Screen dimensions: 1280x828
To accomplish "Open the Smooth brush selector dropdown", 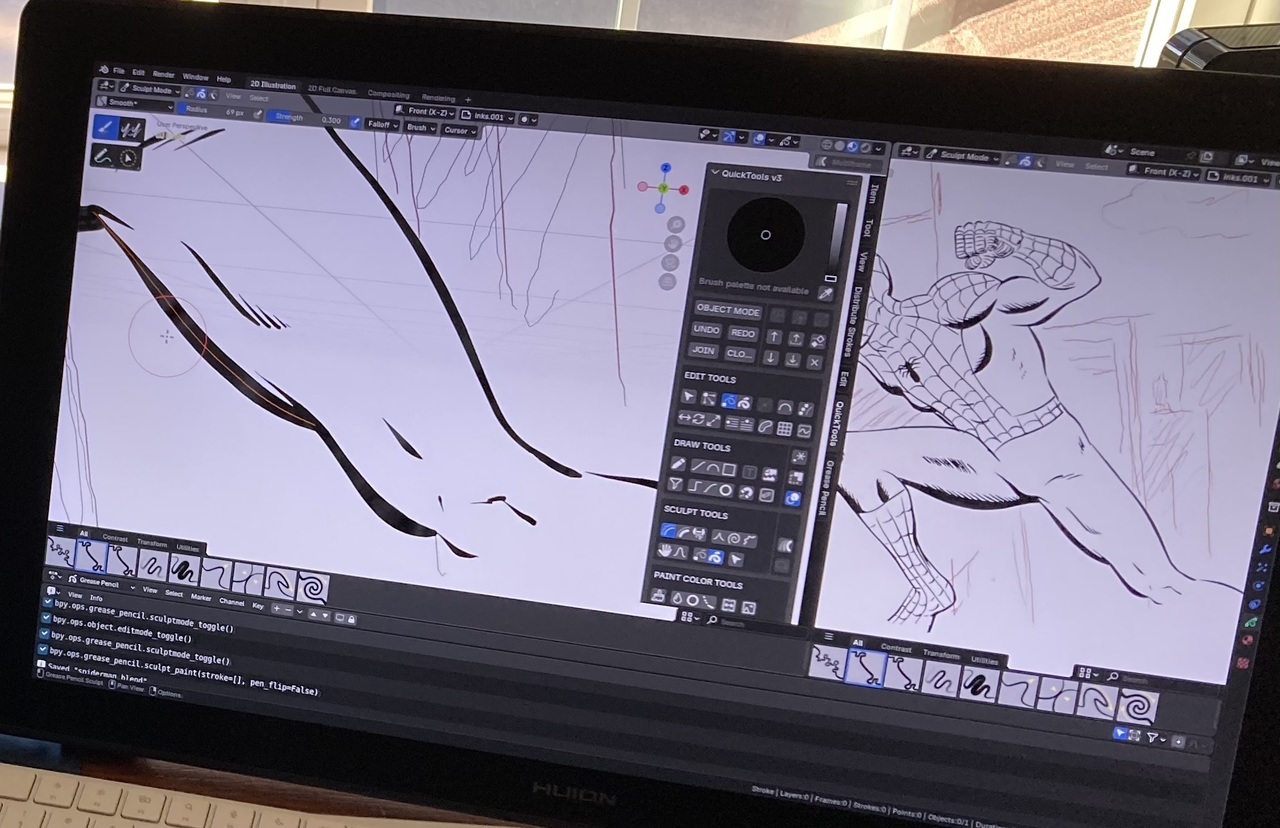I will (x=135, y=103).
